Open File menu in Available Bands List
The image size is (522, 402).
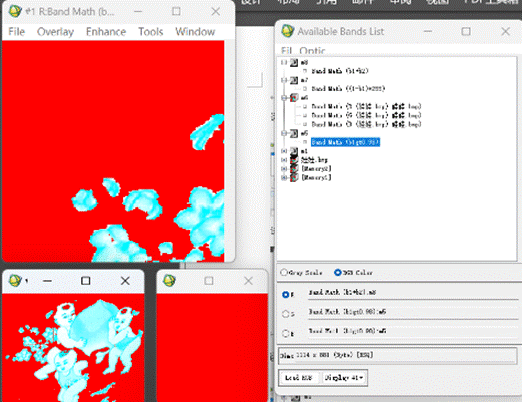(x=286, y=51)
